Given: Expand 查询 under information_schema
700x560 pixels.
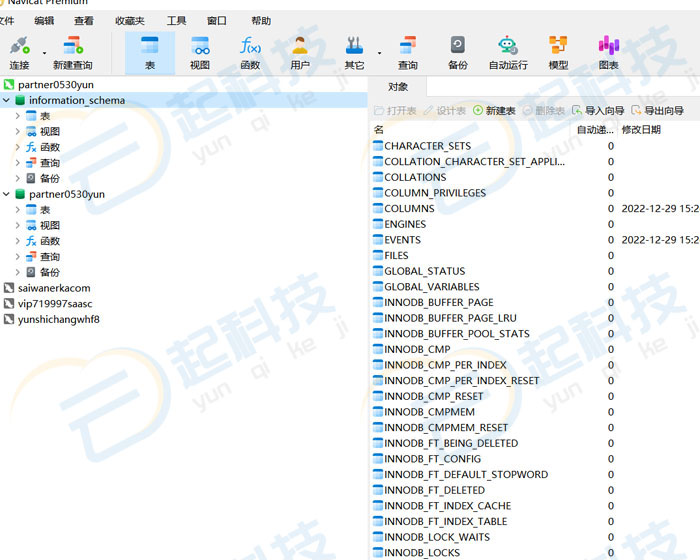Looking at the screenshot, I should [17, 163].
